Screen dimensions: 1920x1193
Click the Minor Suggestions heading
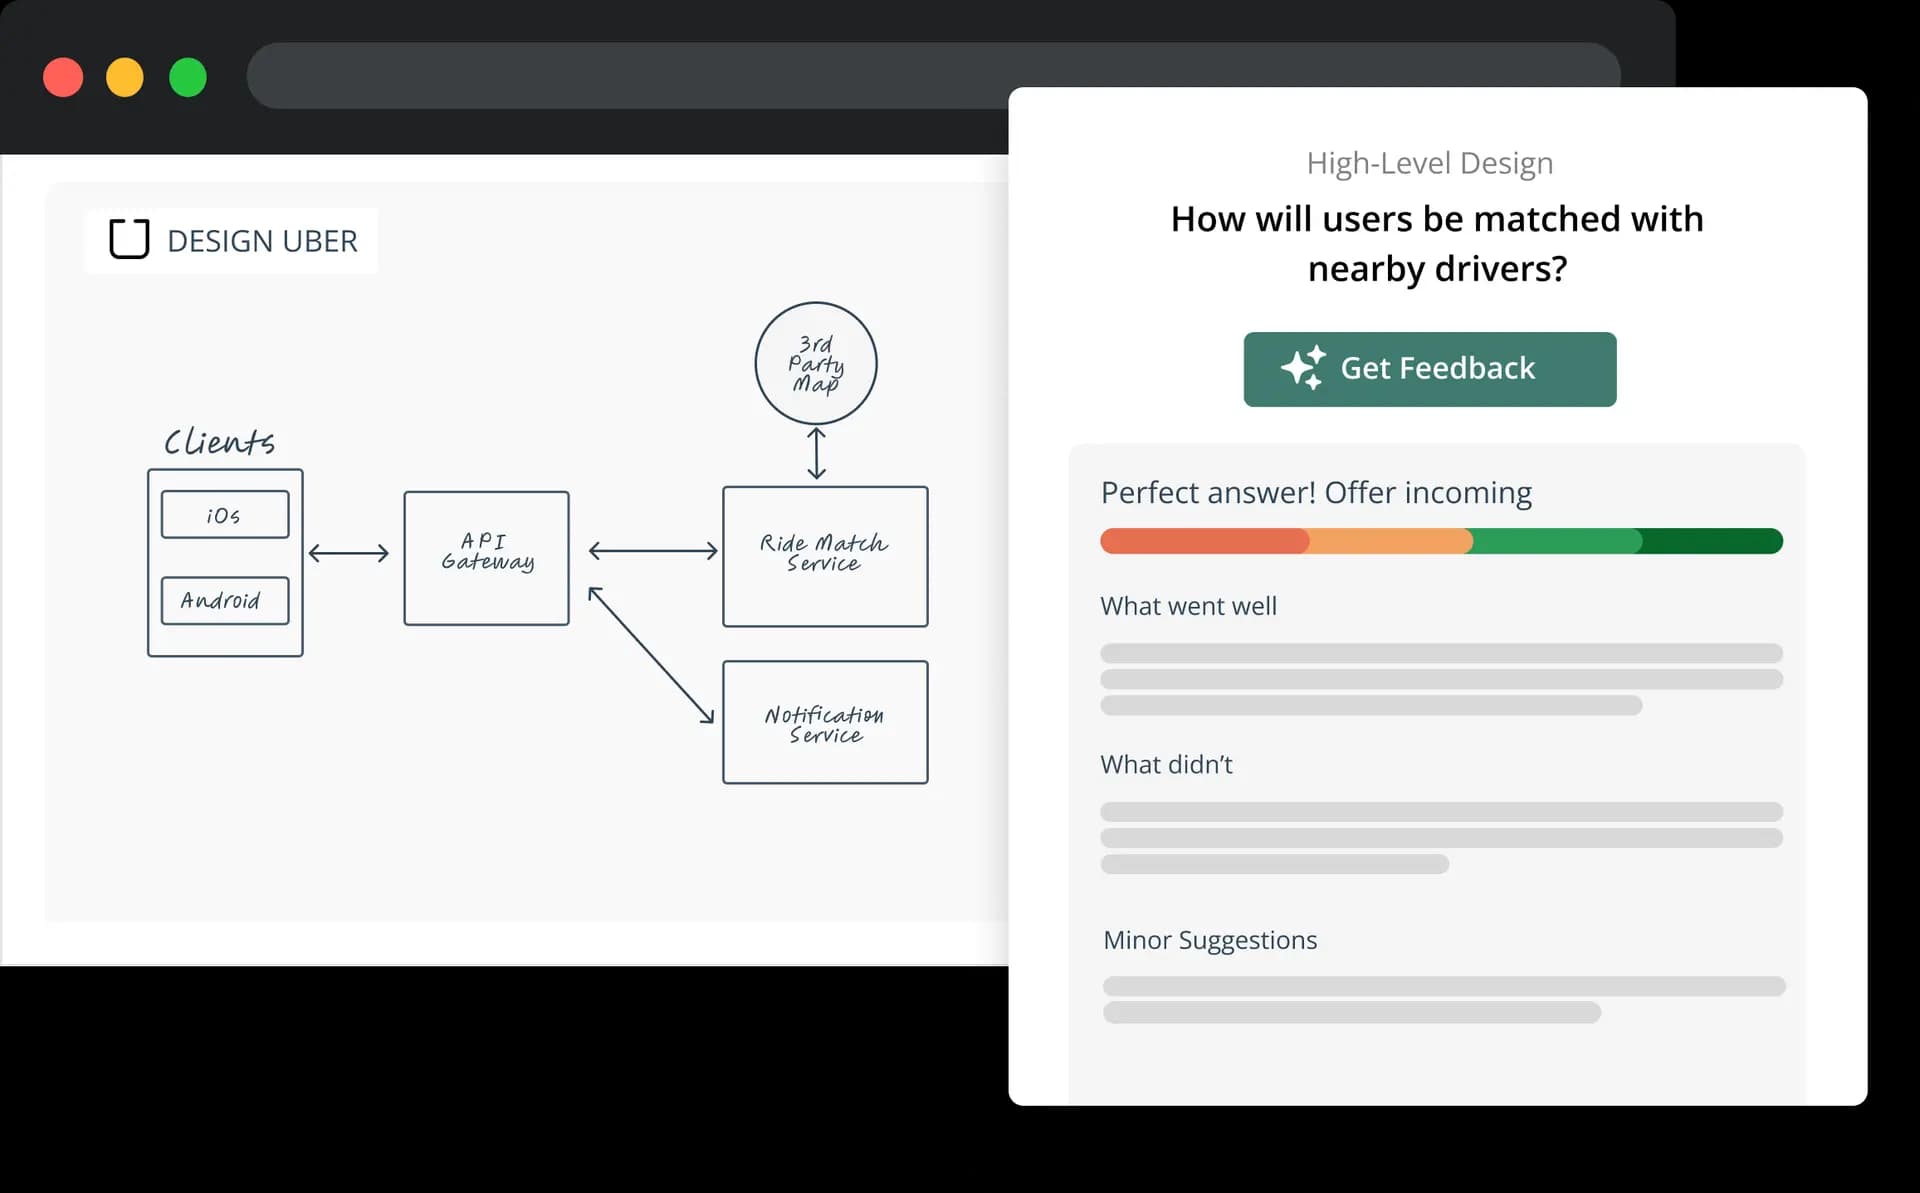tap(1210, 940)
